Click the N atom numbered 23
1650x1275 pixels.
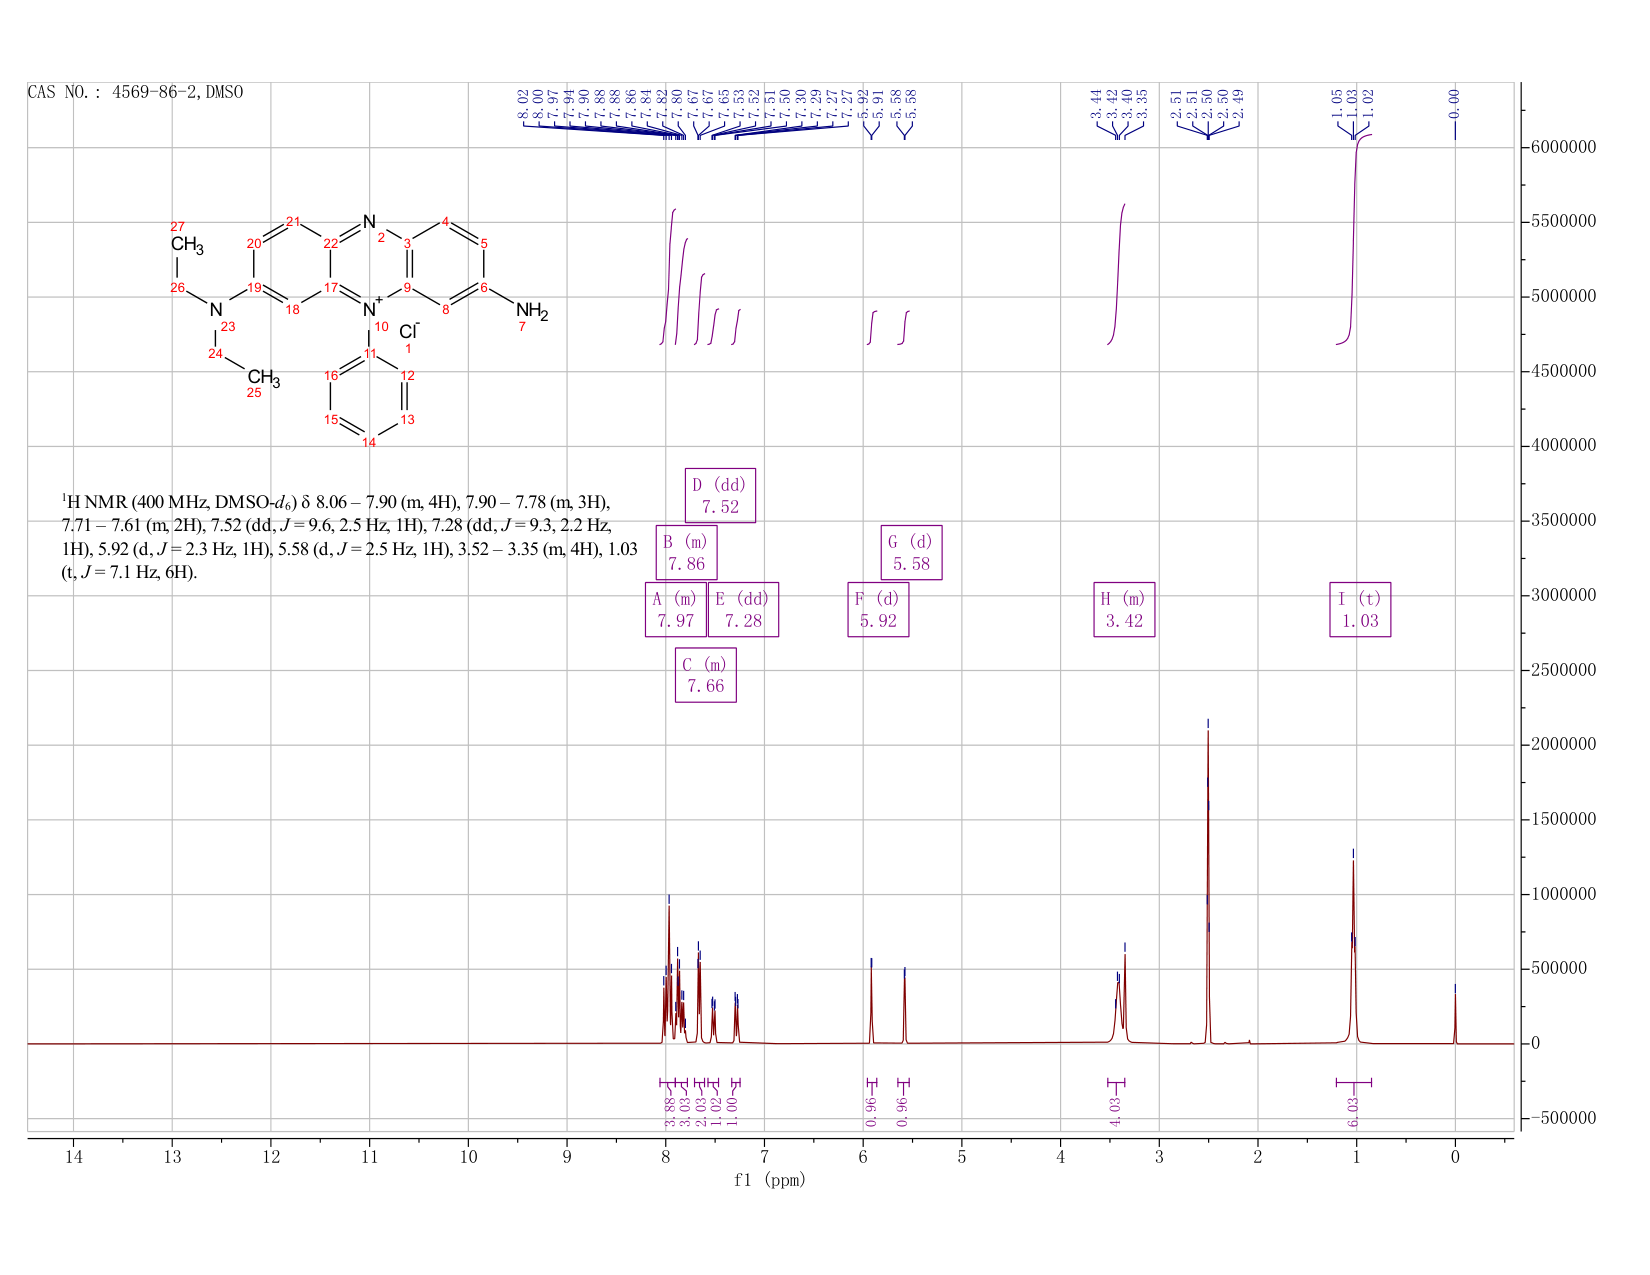tap(216, 310)
